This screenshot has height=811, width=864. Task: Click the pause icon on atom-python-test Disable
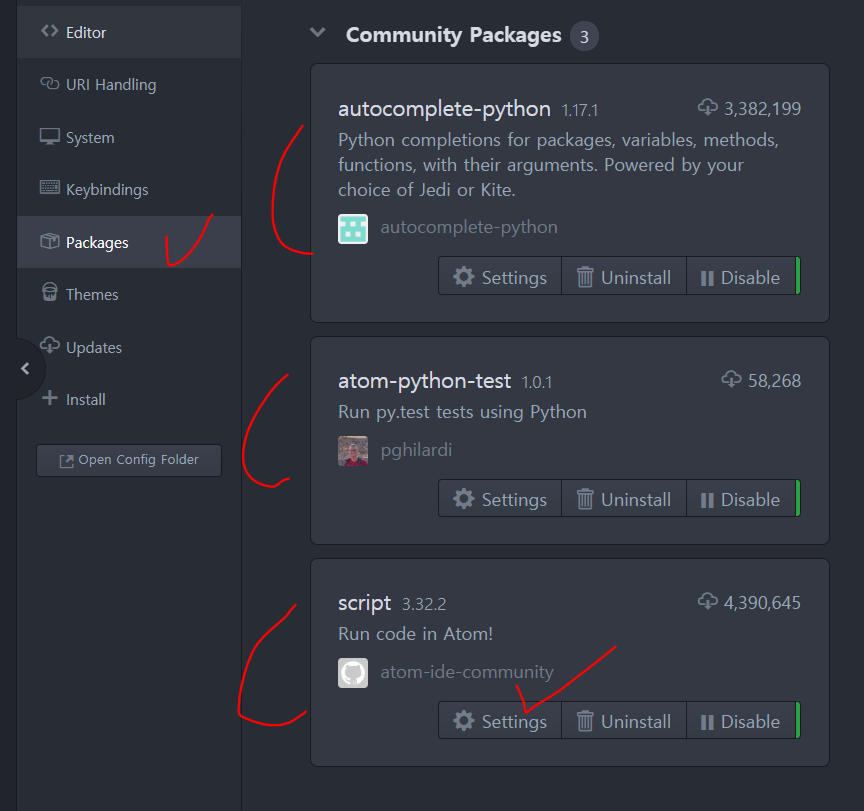[x=707, y=500]
